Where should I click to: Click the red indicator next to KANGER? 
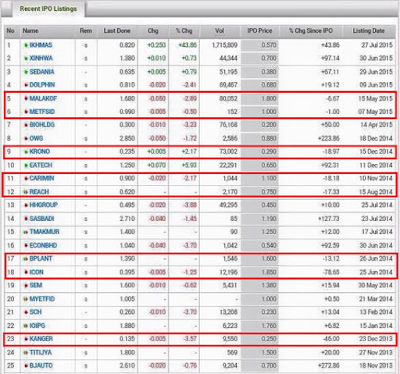click(x=26, y=339)
